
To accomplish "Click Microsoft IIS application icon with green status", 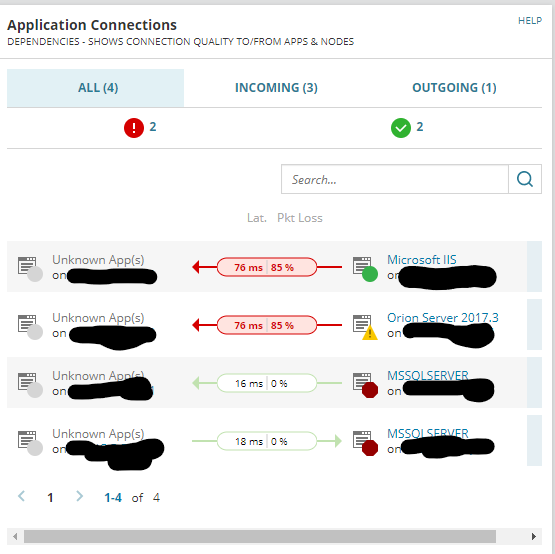I will click(365, 269).
